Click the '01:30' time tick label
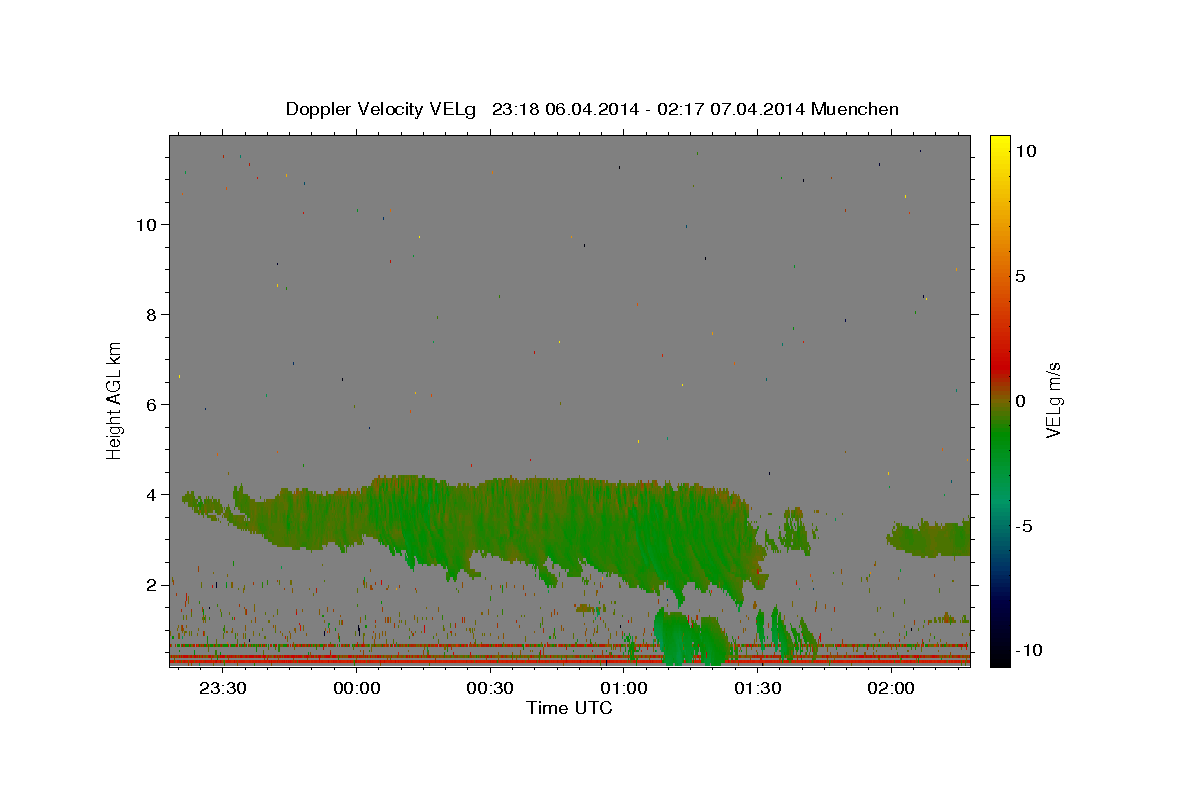Image resolution: width=1200 pixels, height=800 pixels. tap(757, 688)
